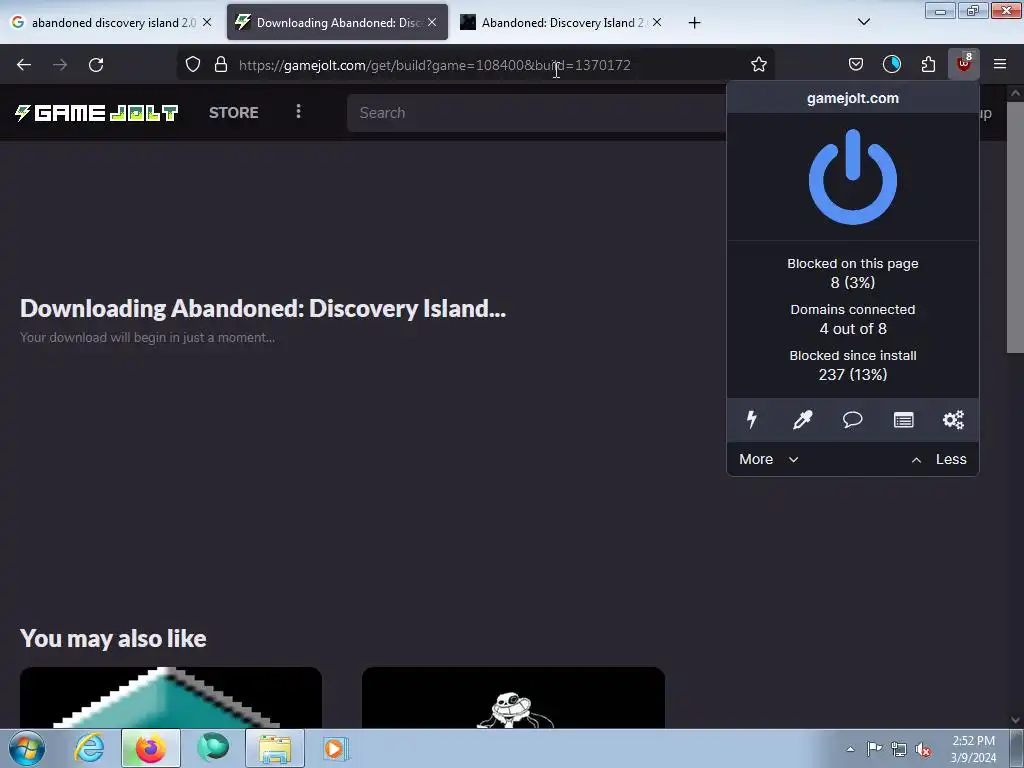Click the Game Jolt Search field
The image size is (1024, 768).
537,113
